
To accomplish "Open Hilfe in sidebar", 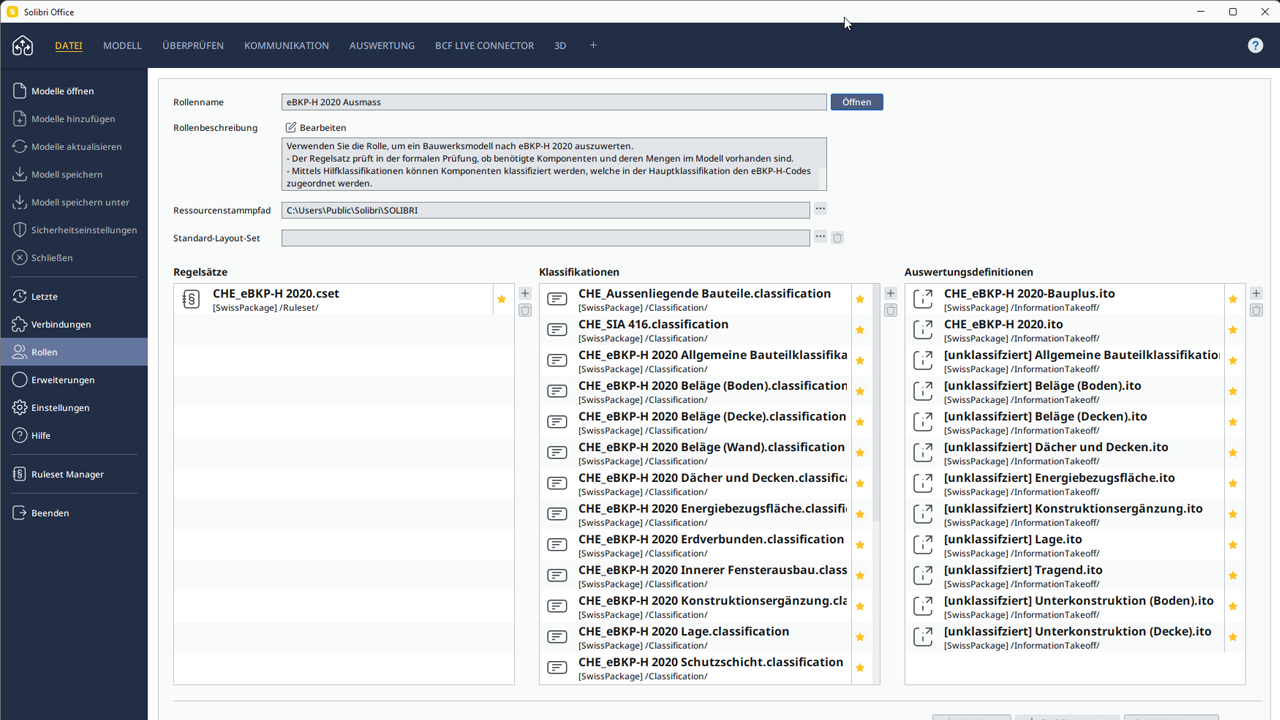I will click(74, 436).
